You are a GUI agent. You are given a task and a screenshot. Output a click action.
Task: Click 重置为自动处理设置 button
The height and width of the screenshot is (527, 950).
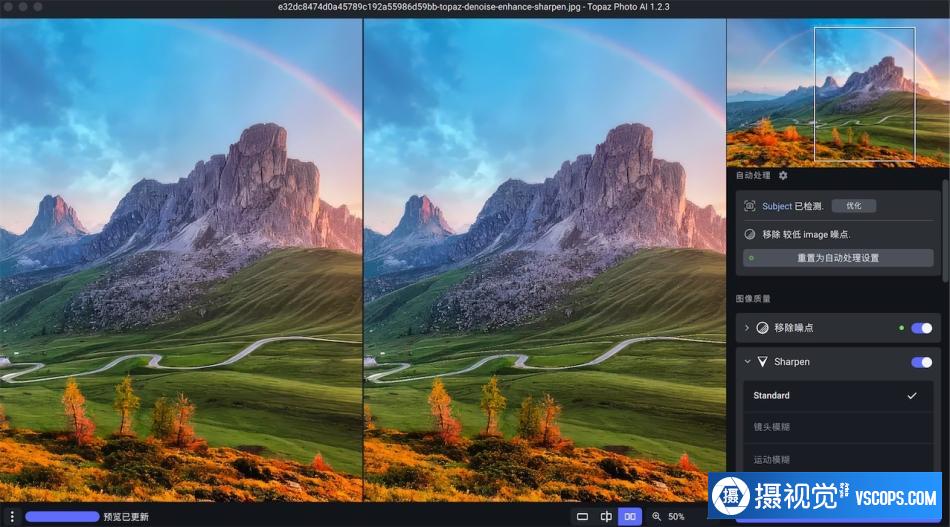(x=838, y=258)
